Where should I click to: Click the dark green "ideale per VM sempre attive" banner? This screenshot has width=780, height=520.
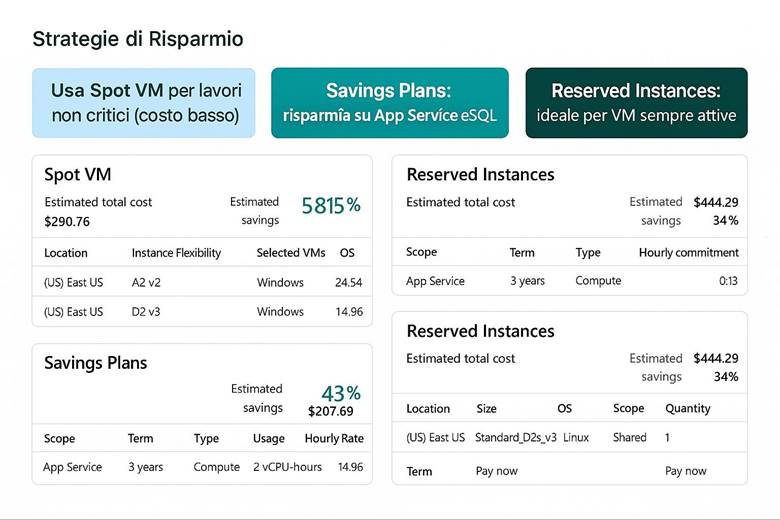[636, 102]
